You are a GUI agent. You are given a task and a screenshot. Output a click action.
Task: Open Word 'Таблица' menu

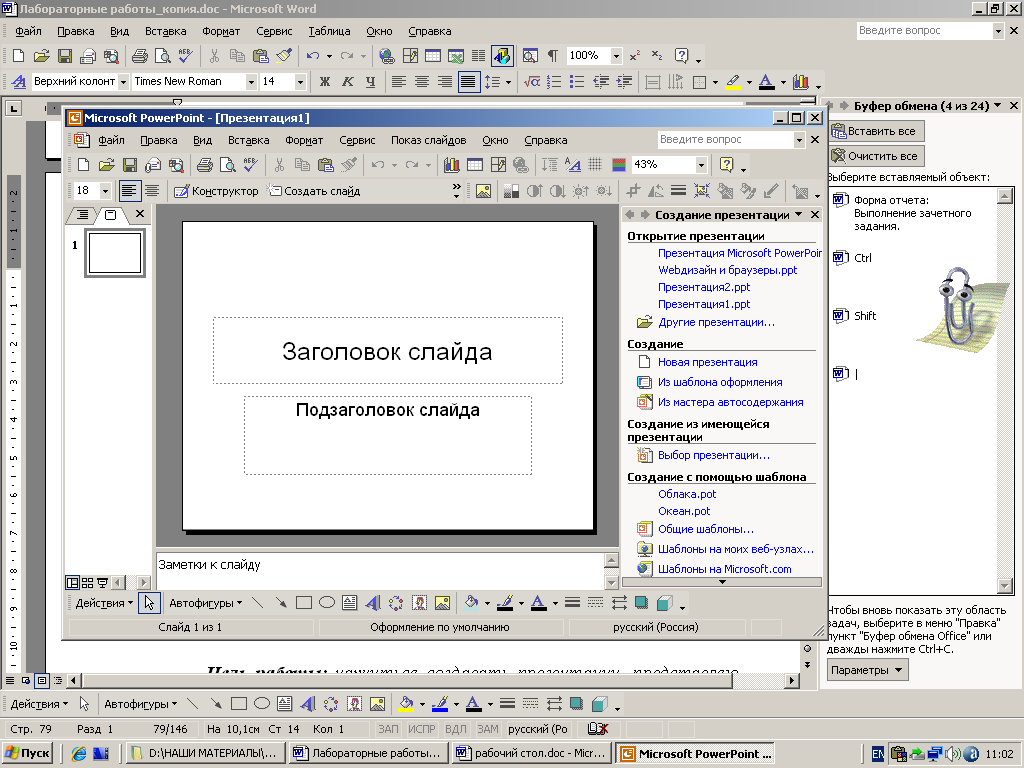[329, 31]
